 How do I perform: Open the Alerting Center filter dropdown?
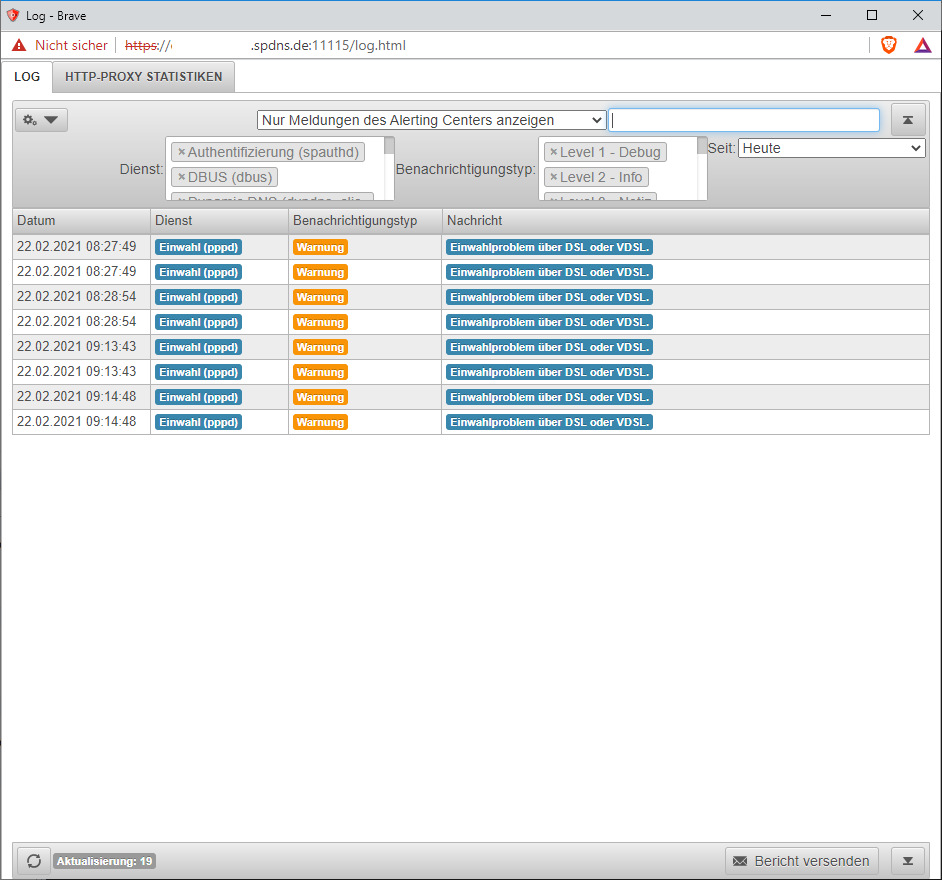point(431,120)
